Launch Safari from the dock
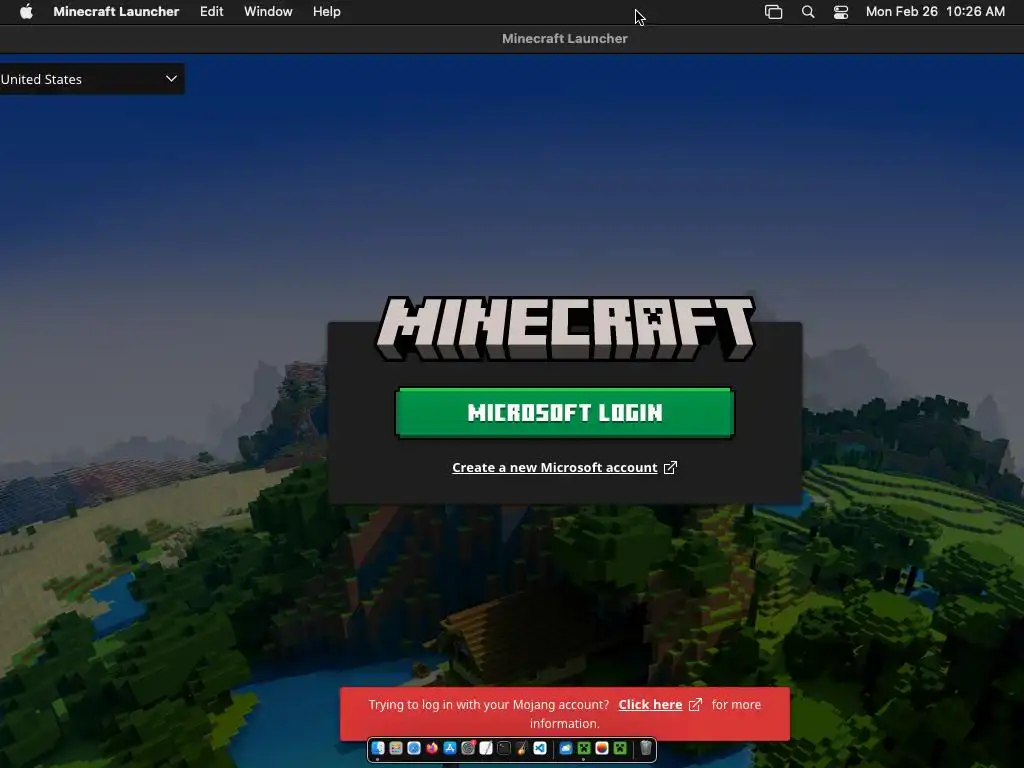The height and width of the screenshot is (768, 1024). [414, 748]
